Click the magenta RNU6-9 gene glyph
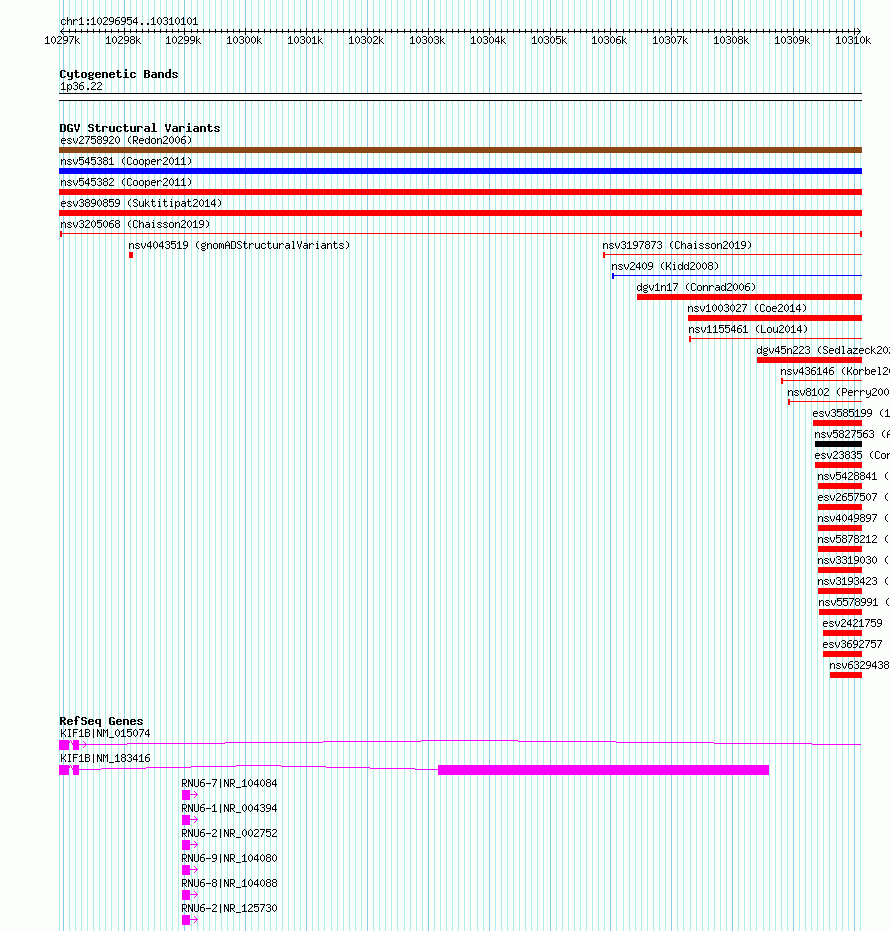This screenshot has height=931, width=890. 190,870
